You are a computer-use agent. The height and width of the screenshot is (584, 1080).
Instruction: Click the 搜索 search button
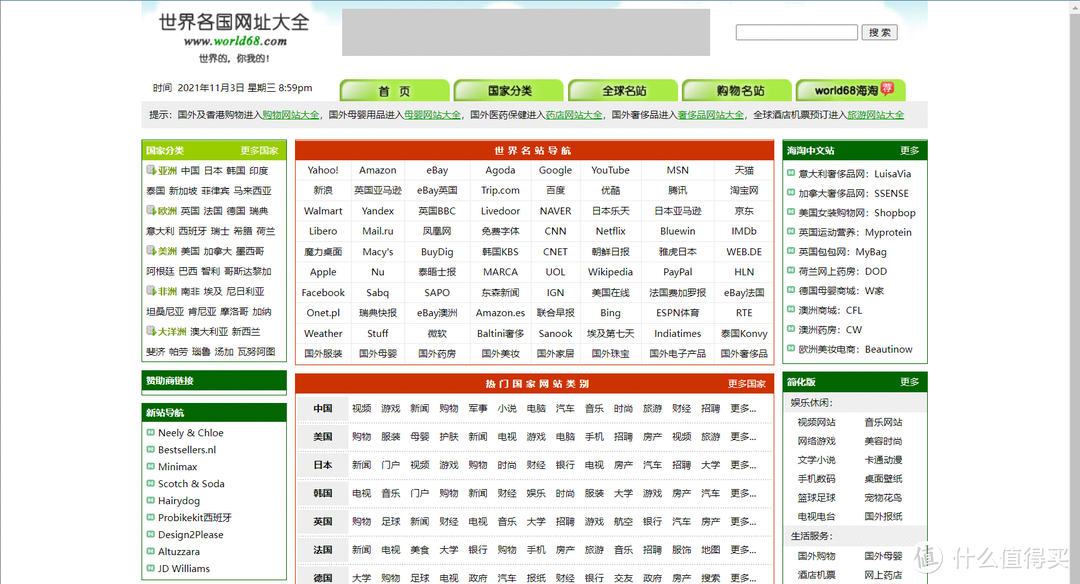pos(880,32)
